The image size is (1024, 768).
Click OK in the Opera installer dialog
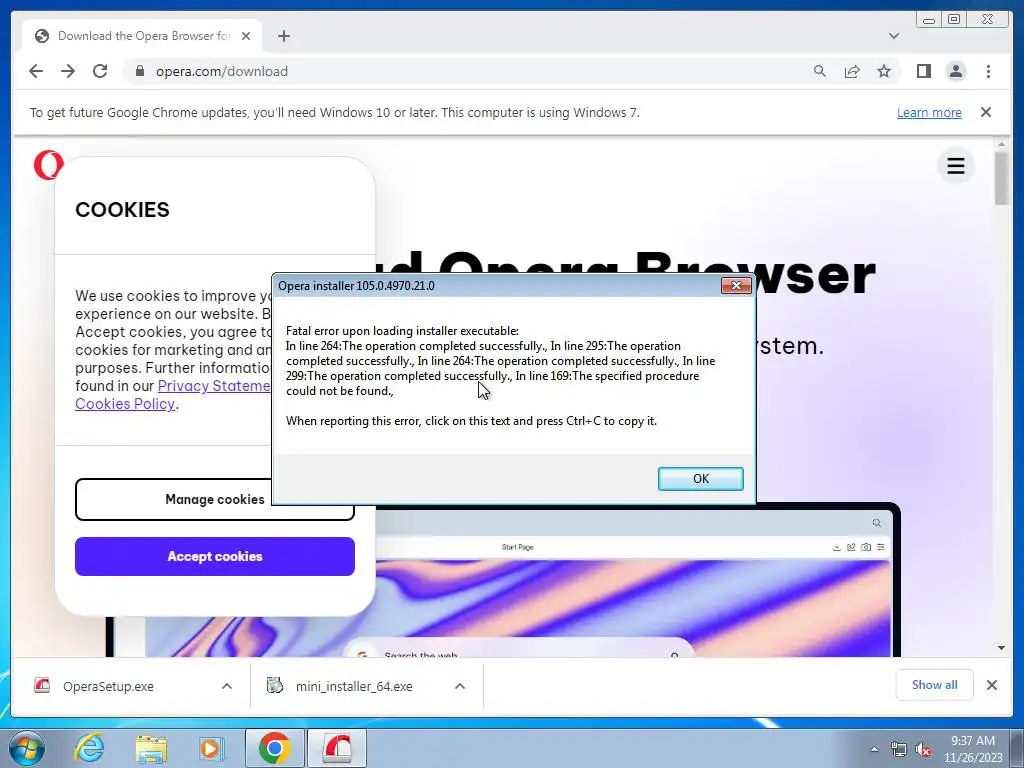(700, 479)
